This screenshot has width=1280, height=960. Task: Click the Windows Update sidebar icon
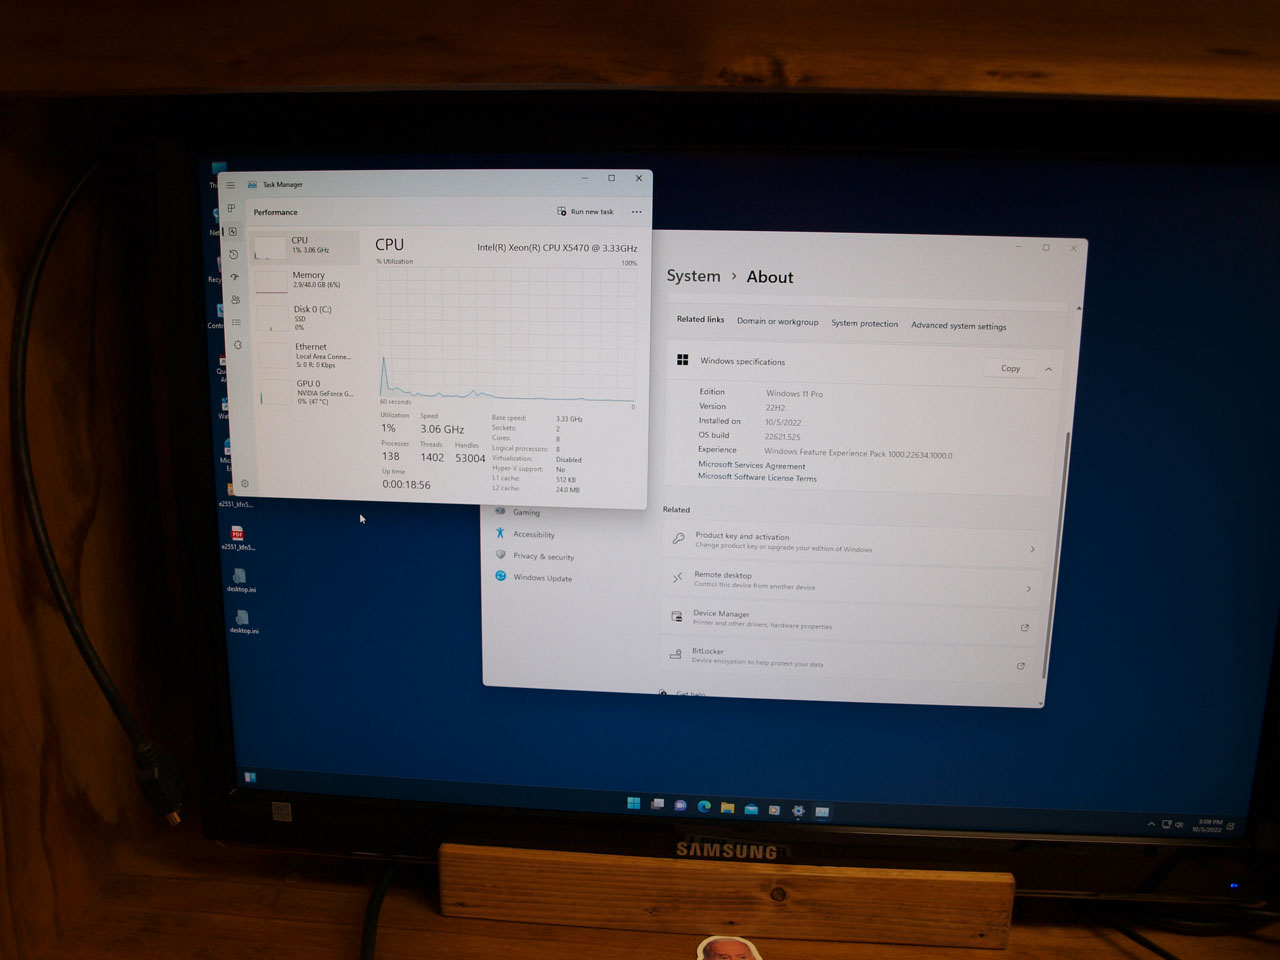click(x=501, y=576)
